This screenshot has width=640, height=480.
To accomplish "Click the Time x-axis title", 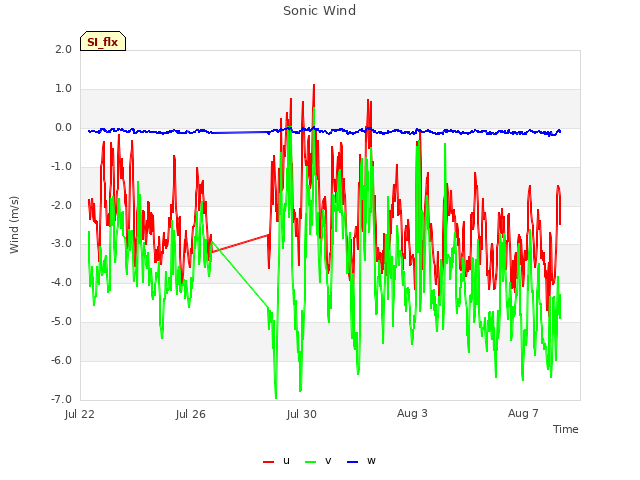I will tap(565, 429).
